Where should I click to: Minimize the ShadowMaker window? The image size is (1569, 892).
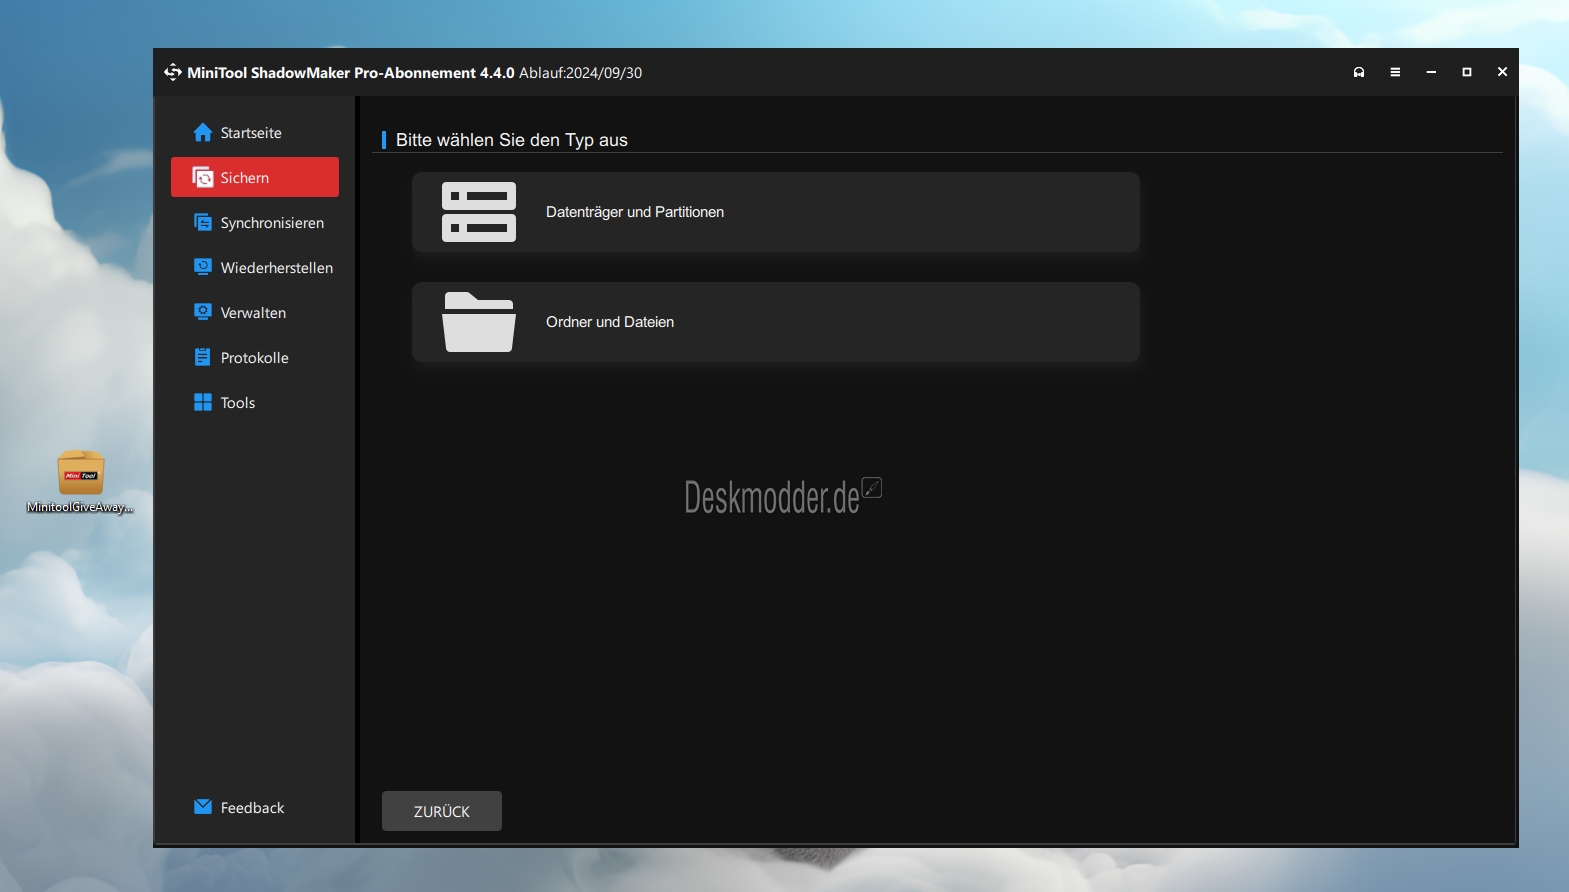point(1431,72)
